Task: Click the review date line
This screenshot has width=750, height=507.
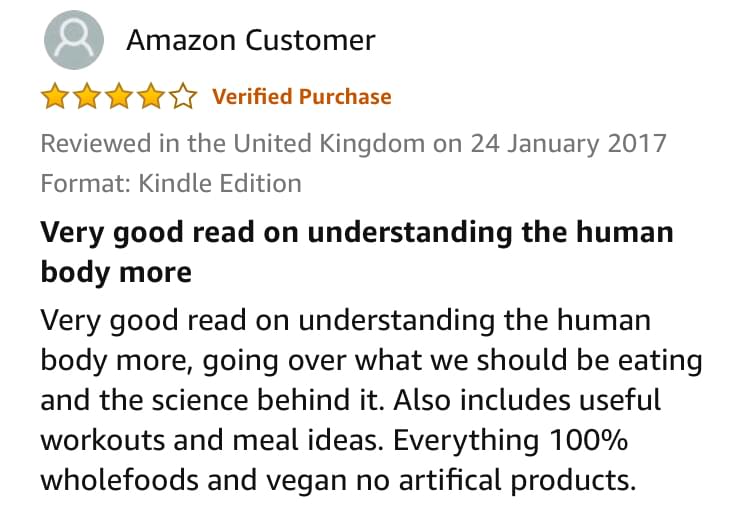Action: (353, 144)
